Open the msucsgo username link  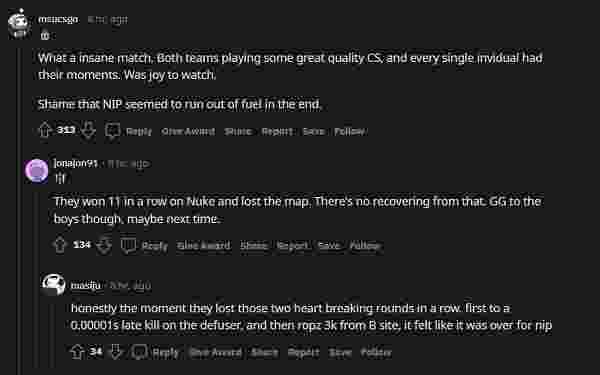point(58,19)
